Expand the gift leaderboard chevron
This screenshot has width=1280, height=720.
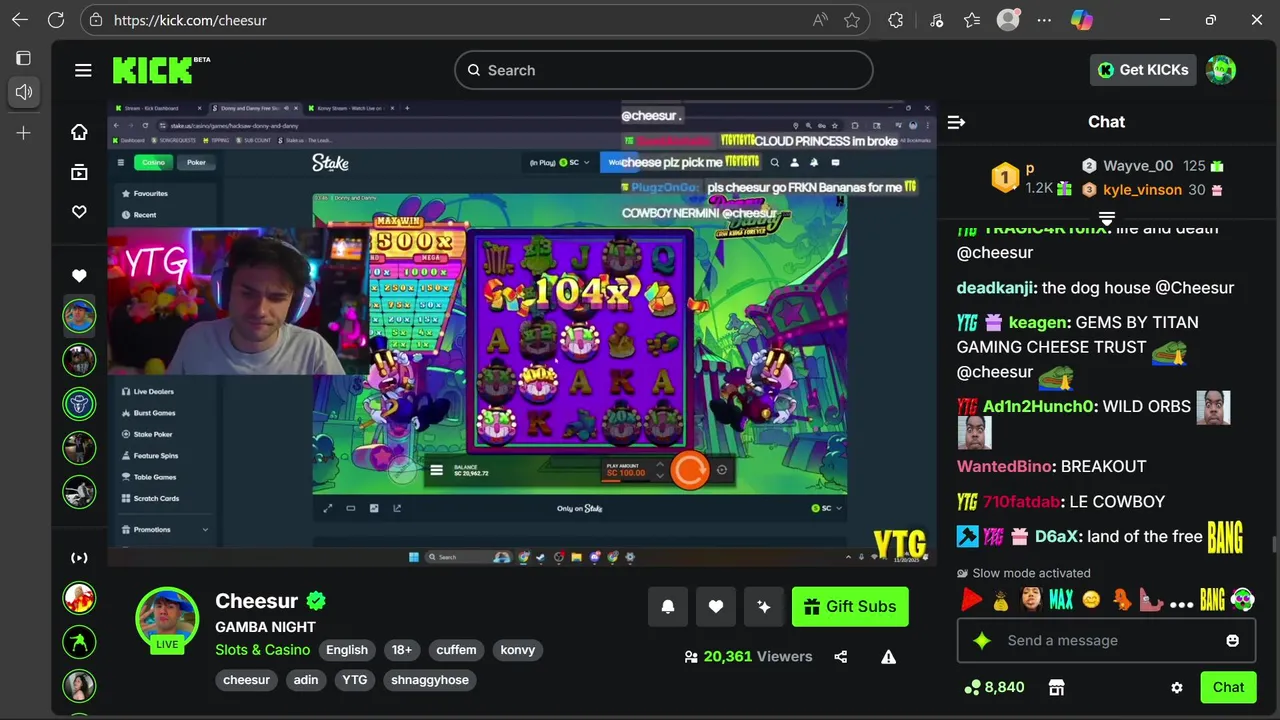point(1107,218)
